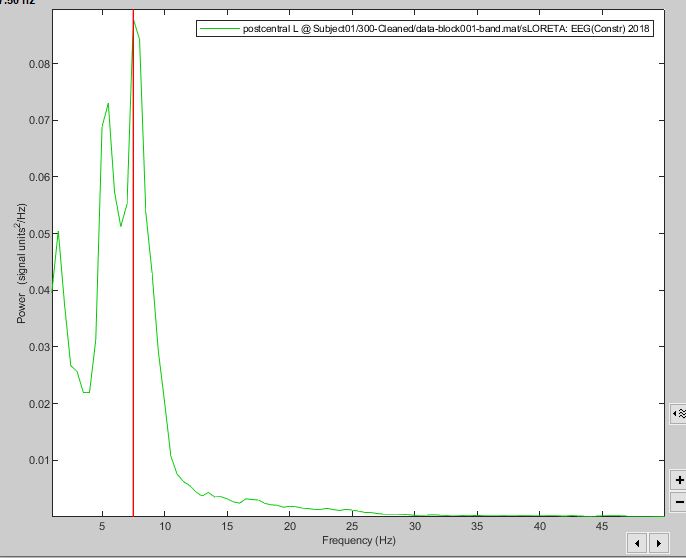Click the y-axis tick label 0.08

37,64
